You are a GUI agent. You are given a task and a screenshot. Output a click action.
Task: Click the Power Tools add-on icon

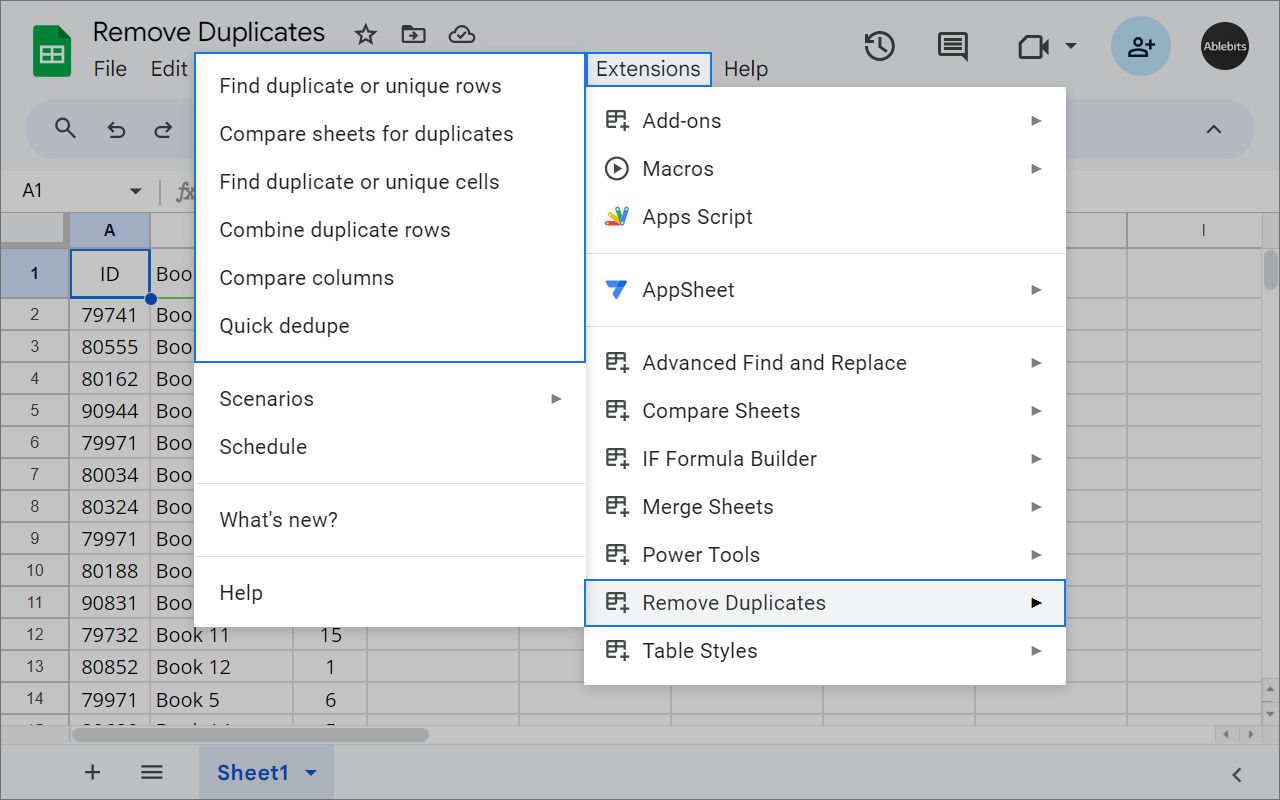(x=617, y=555)
